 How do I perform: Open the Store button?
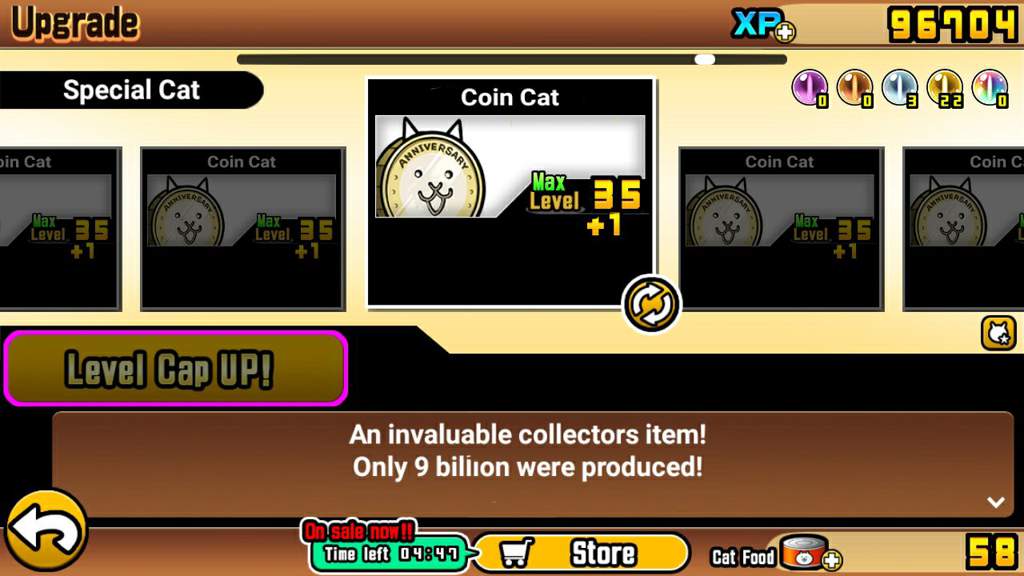tap(582, 553)
